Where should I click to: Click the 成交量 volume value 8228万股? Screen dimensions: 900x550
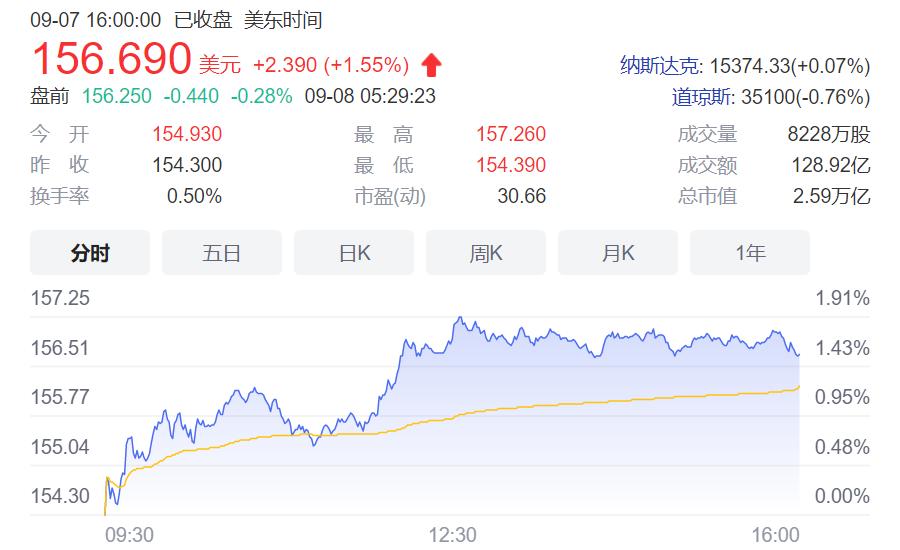pyautogui.click(x=828, y=134)
